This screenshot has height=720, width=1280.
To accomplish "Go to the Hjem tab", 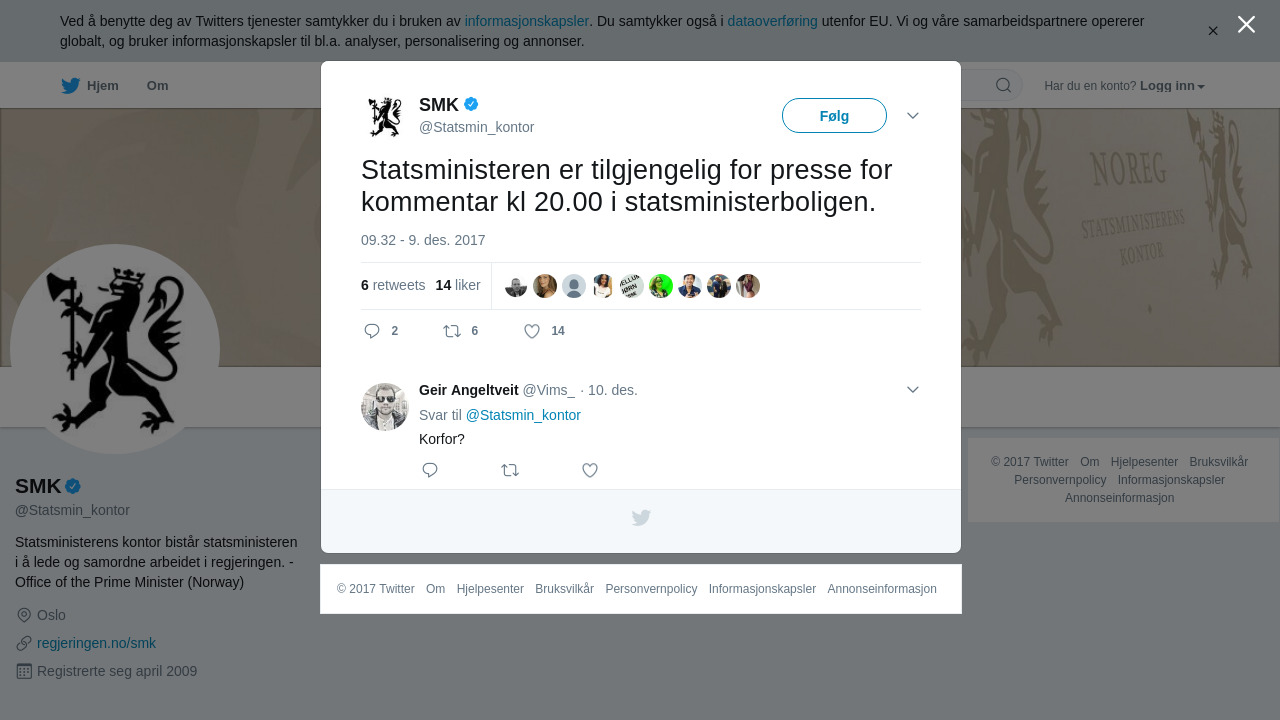I will pyautogui.click(x=90, y=86).
